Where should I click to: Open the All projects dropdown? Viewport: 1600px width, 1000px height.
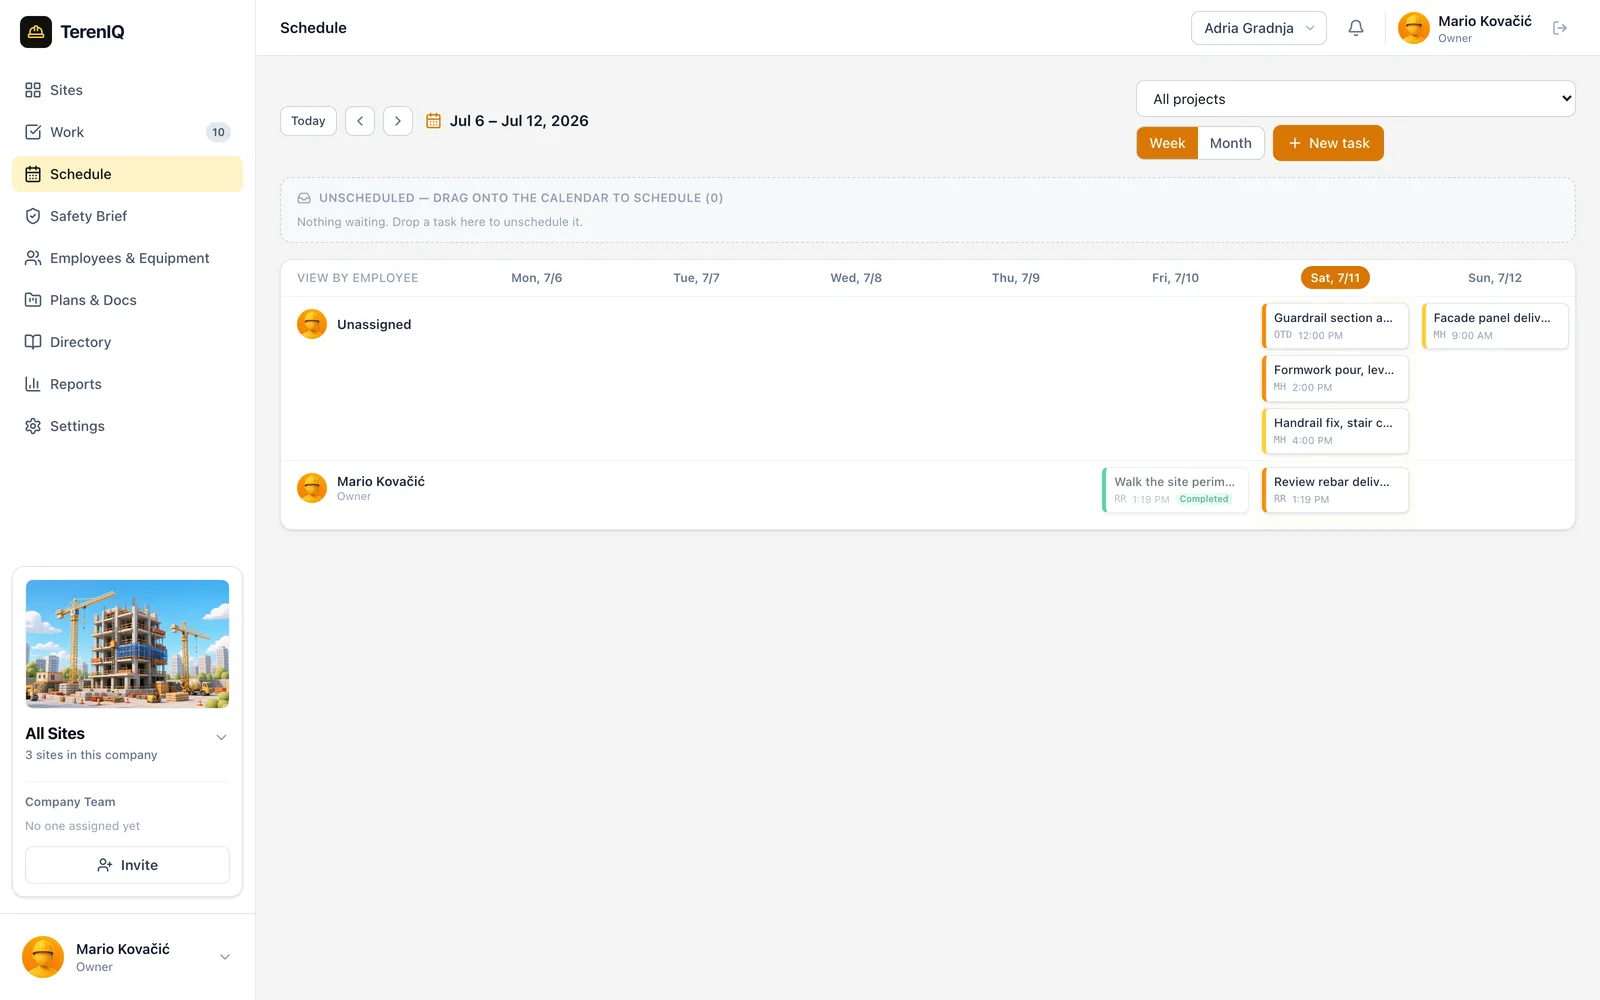click(1356, 99)
